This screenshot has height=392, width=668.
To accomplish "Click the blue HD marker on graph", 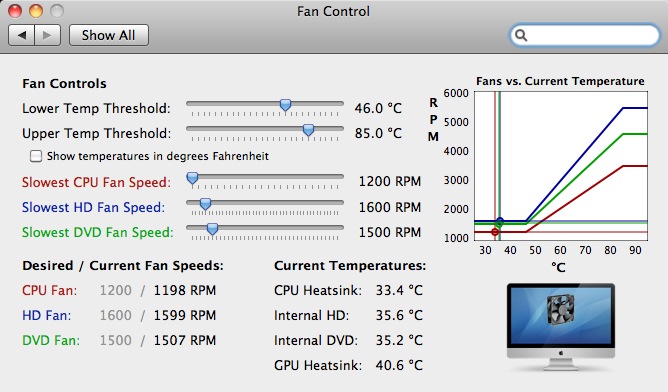I will click(x=500, y=221).
